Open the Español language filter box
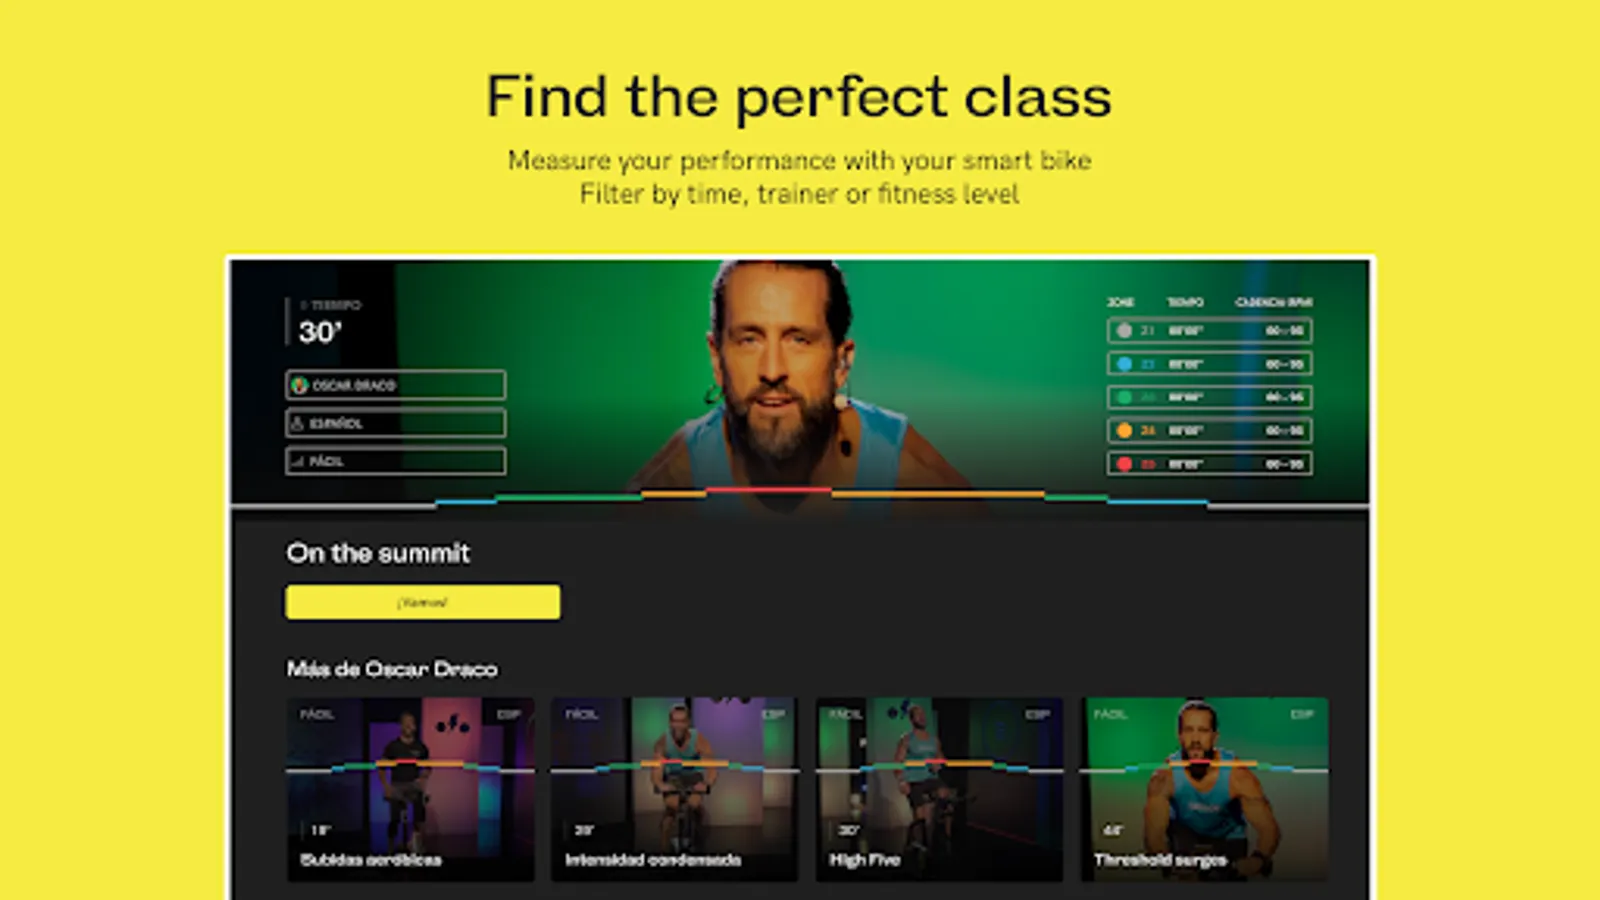 [x=396, y=423]
